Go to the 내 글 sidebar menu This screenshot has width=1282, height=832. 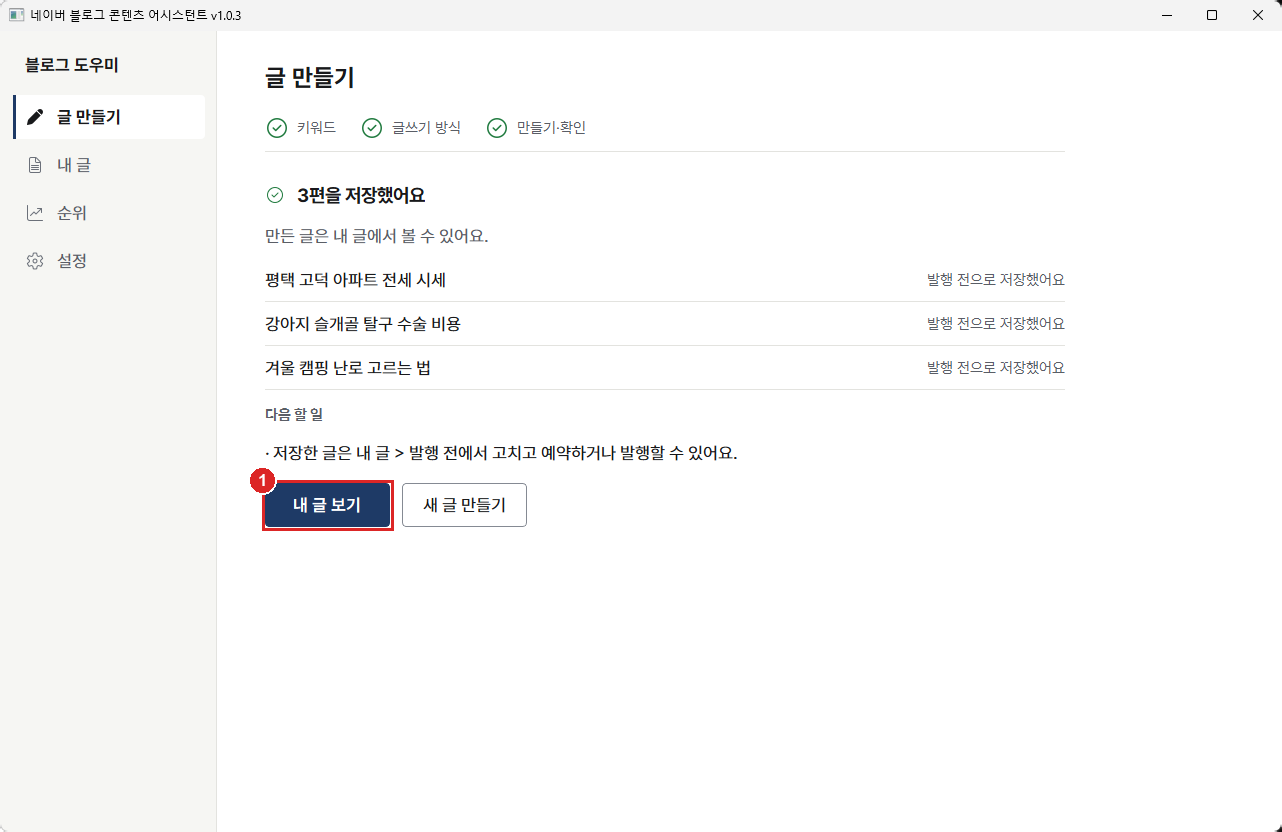109,165
